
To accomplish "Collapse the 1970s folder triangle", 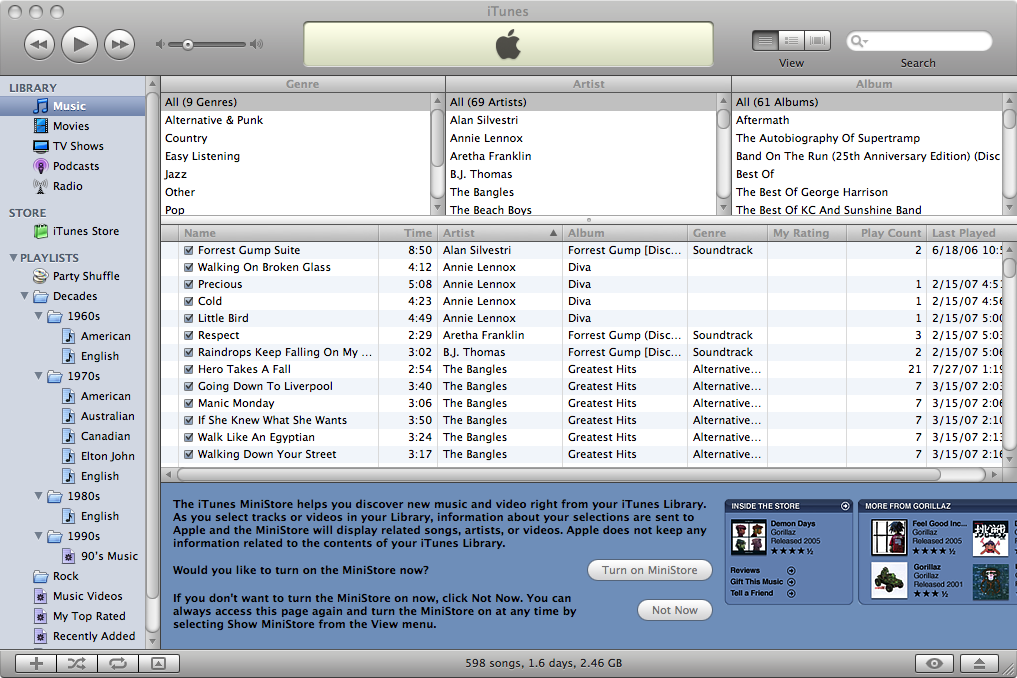I will (39, 376).
